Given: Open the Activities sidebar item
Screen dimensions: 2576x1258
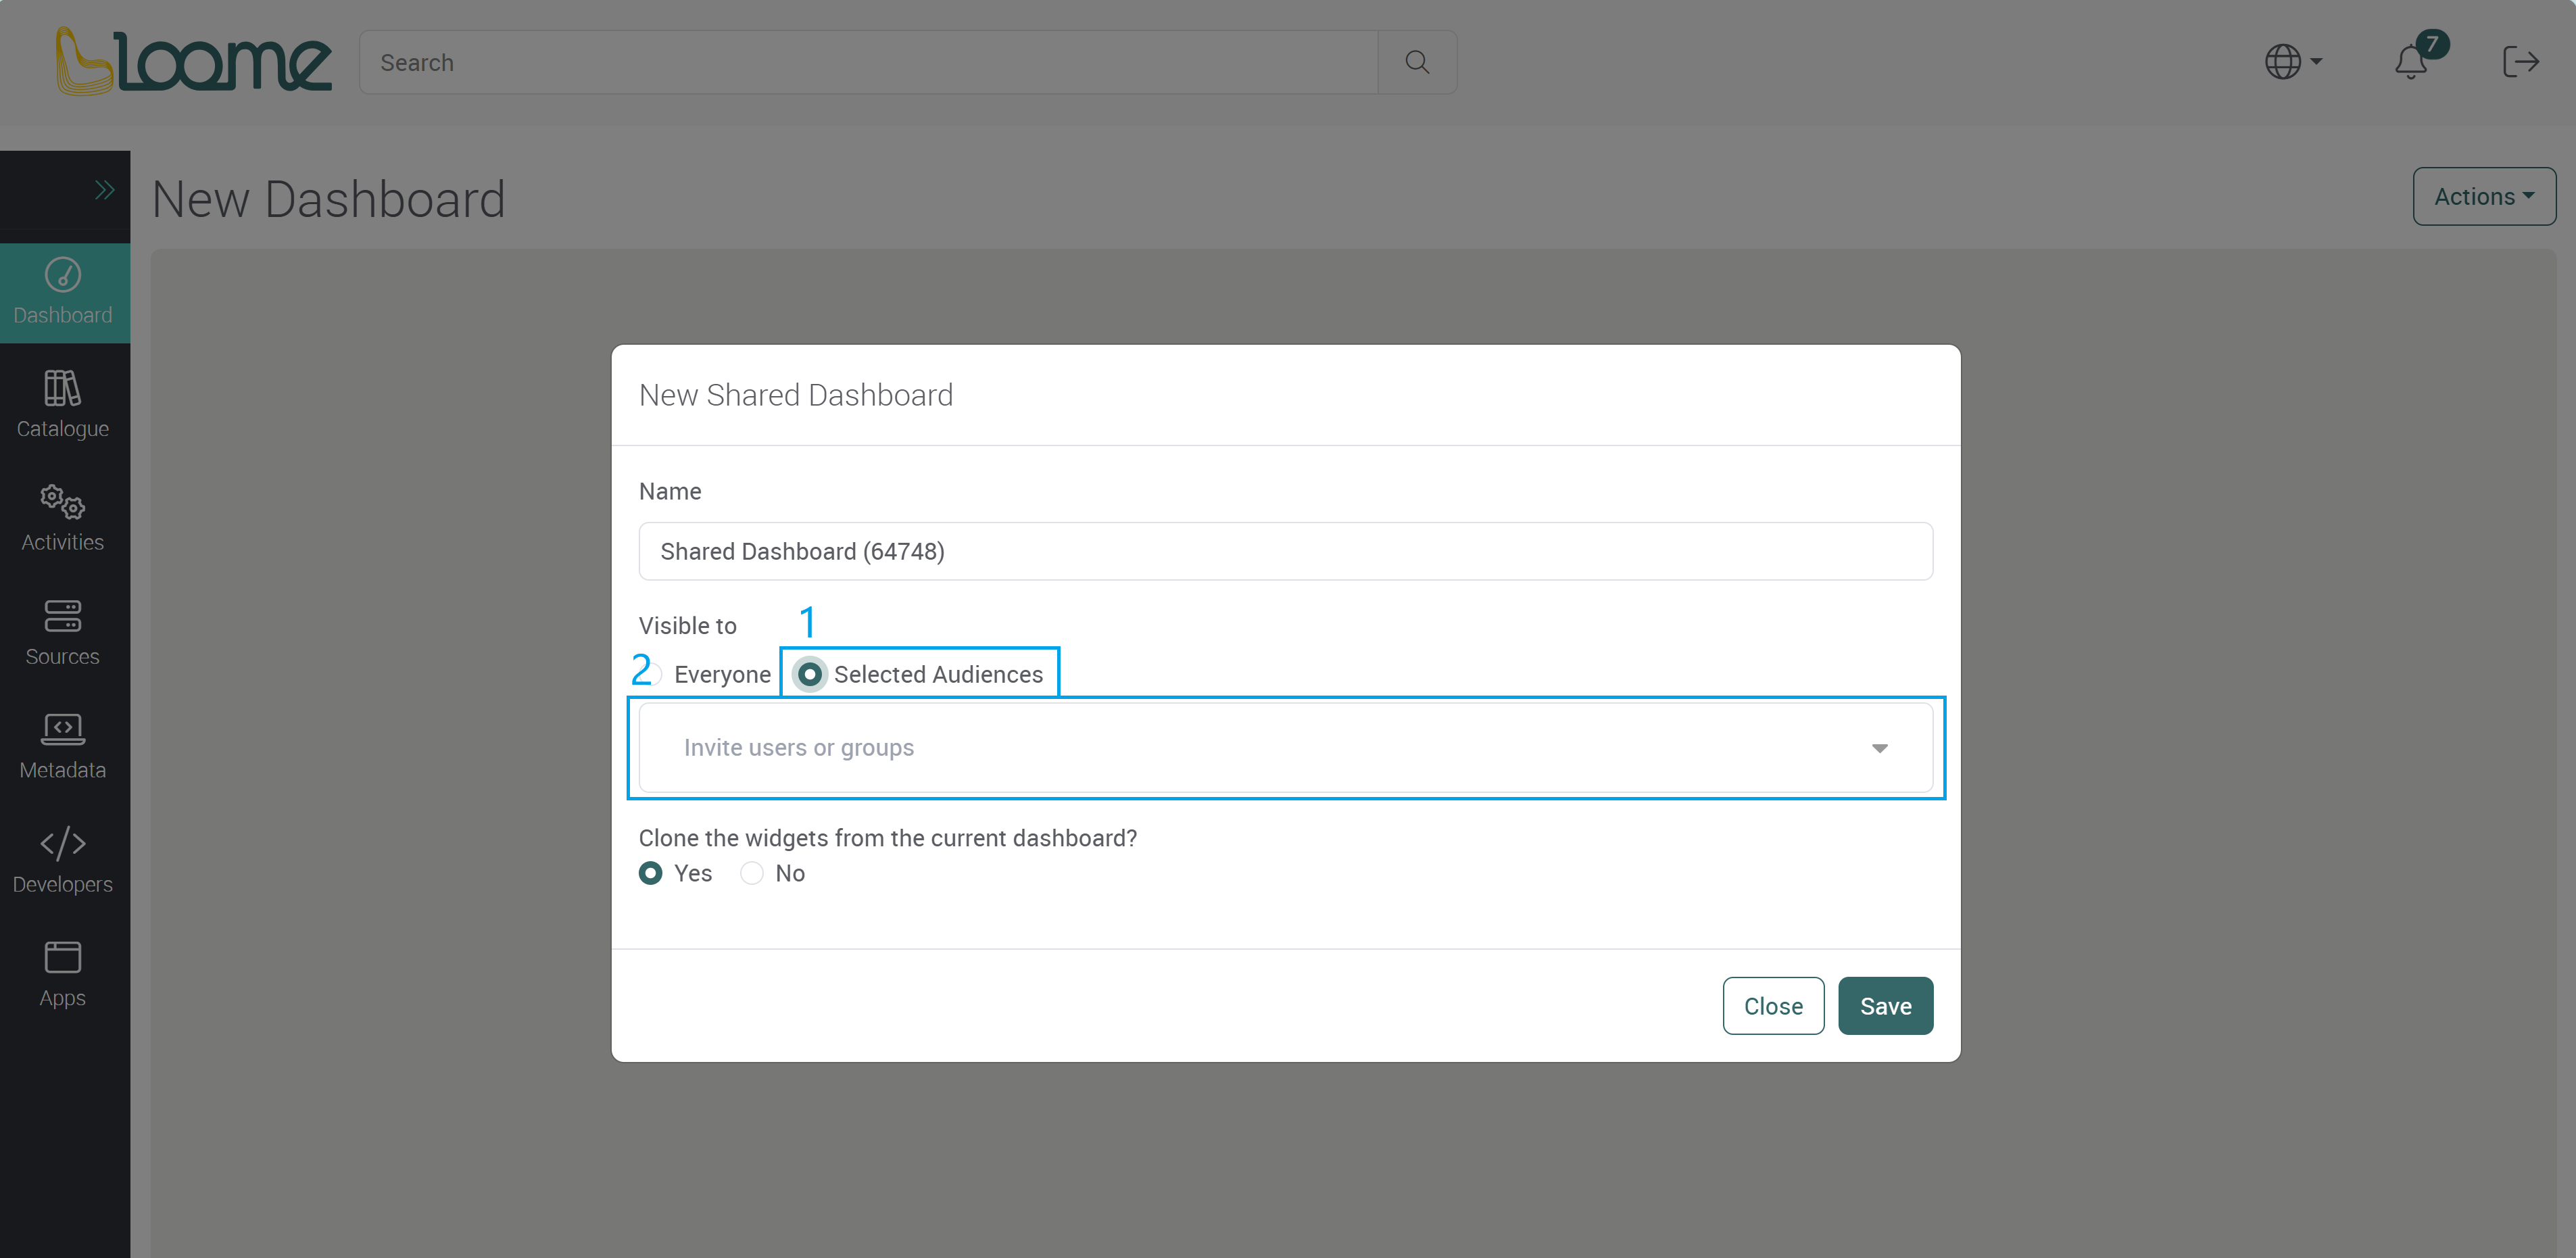Looking at the screenshot, I should click(63, 519).
